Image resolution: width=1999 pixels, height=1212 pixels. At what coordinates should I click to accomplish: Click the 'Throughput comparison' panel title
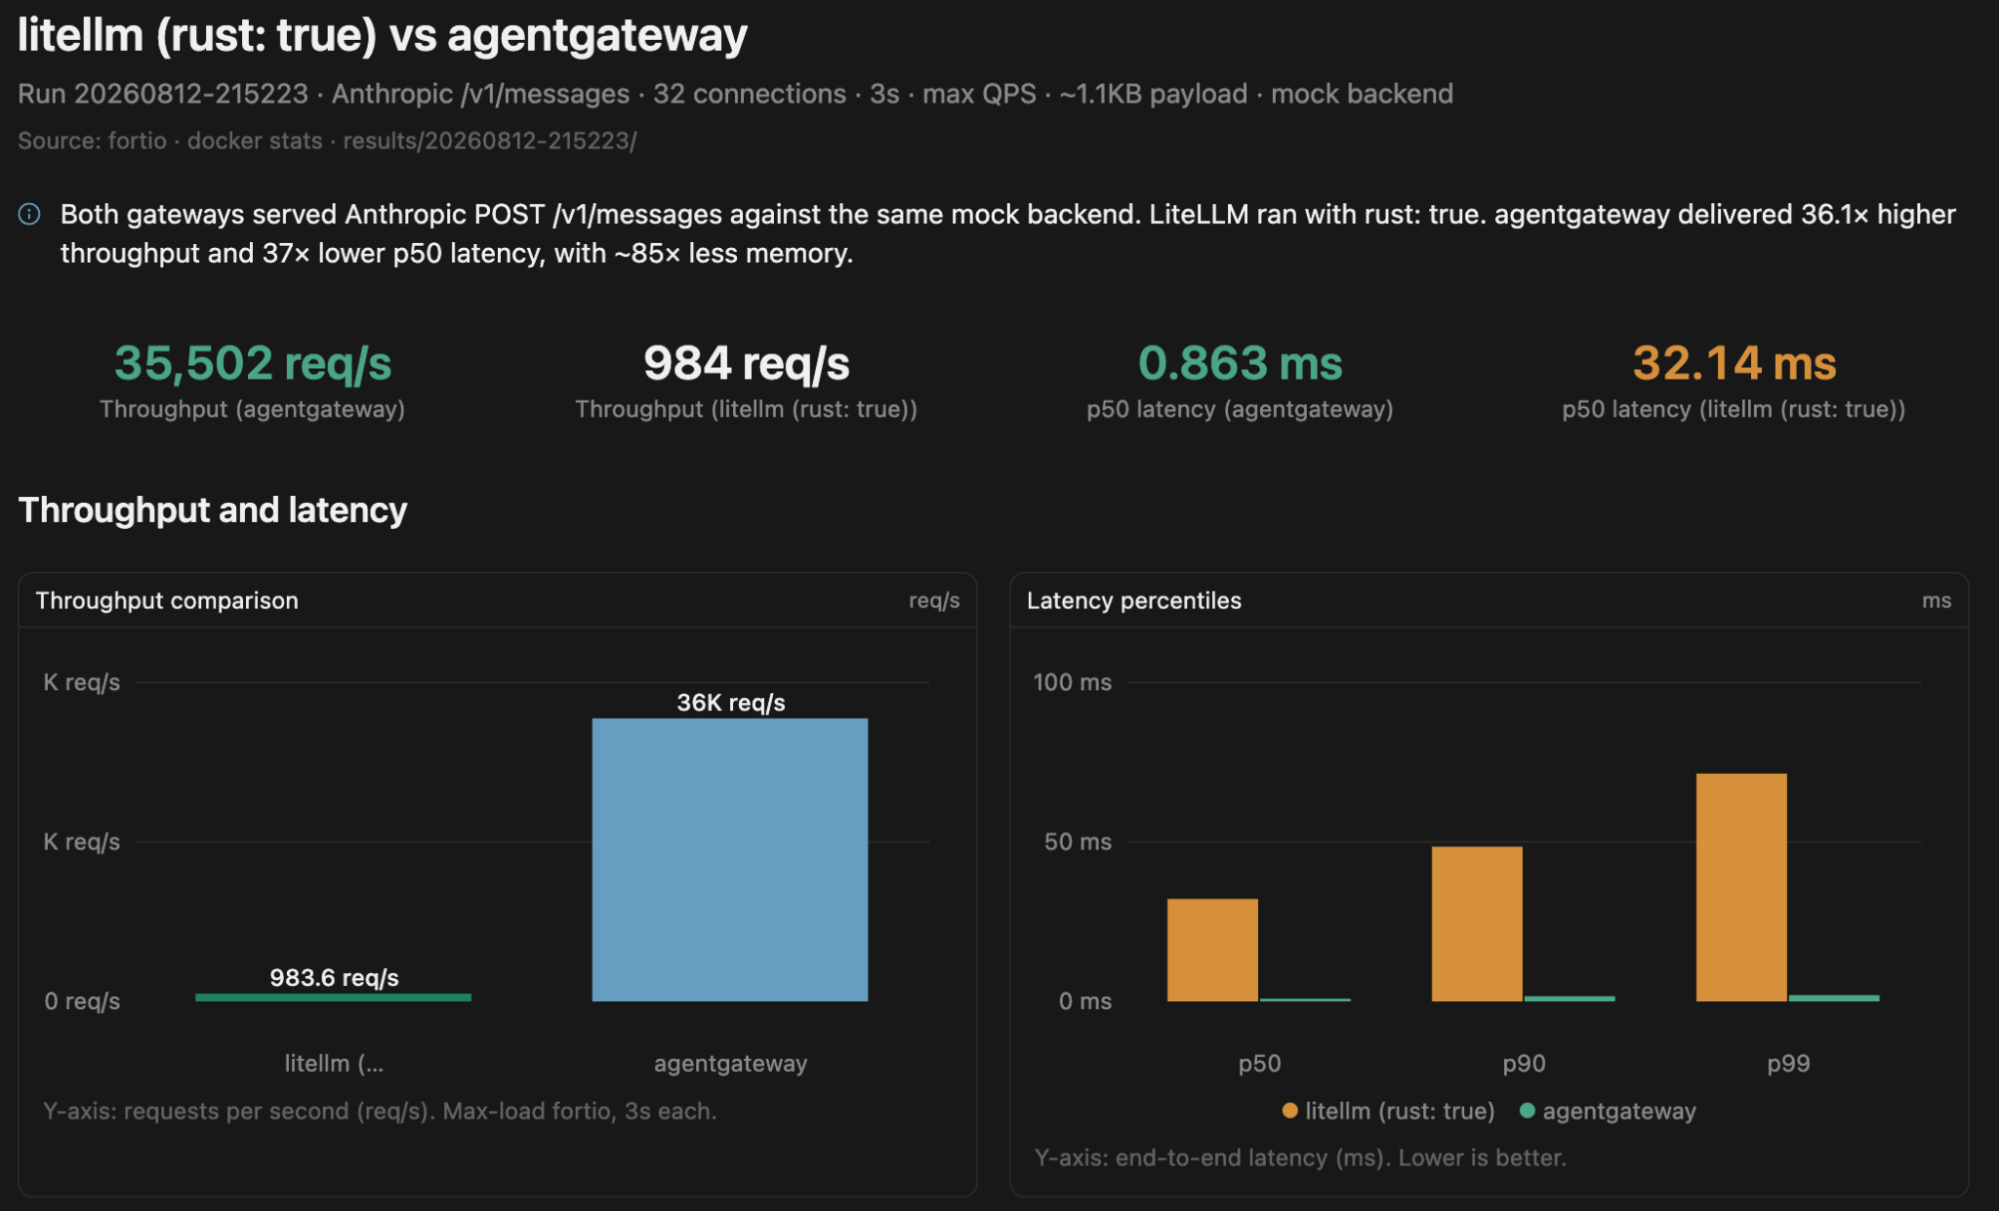point(167,600)
